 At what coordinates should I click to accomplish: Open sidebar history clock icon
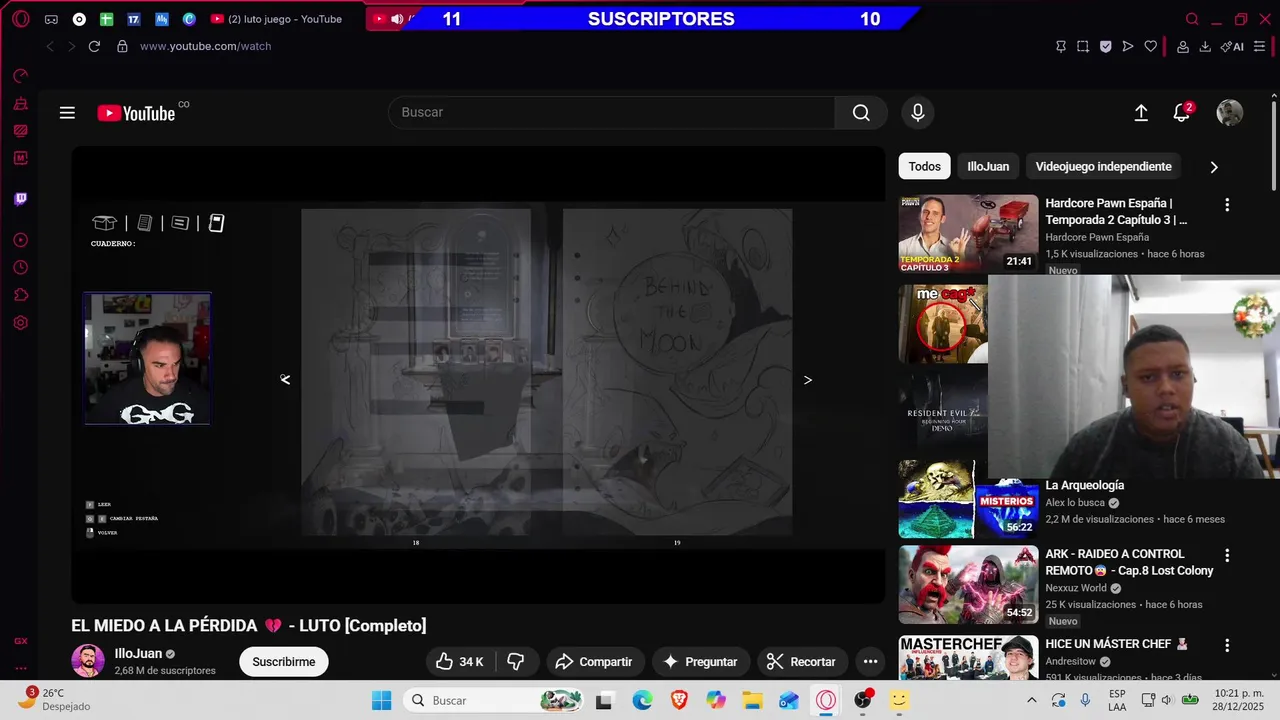[x=20, y=267]
